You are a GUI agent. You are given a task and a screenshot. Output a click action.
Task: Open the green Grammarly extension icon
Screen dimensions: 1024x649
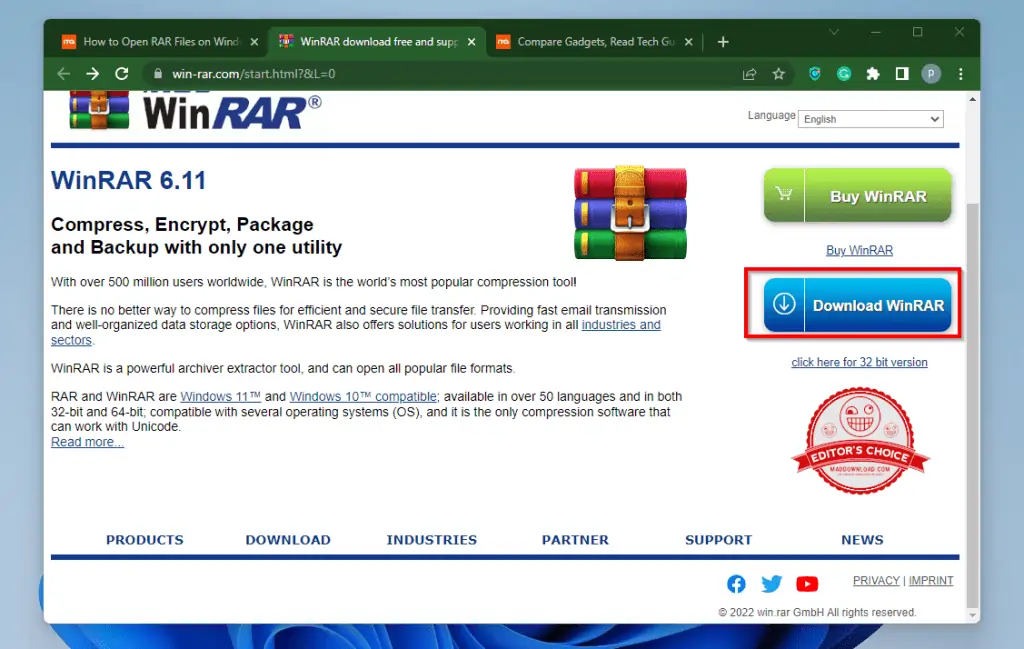pyautogui.click(x=844, y=74)
